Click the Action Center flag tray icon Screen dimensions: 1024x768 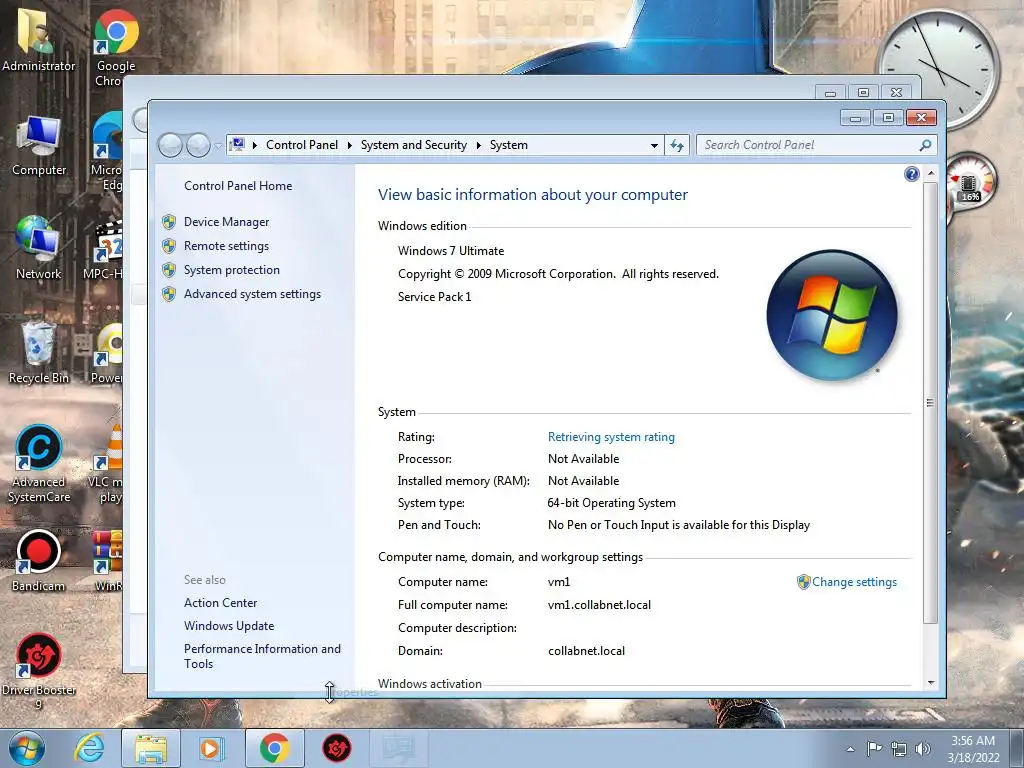coord(874,748)
